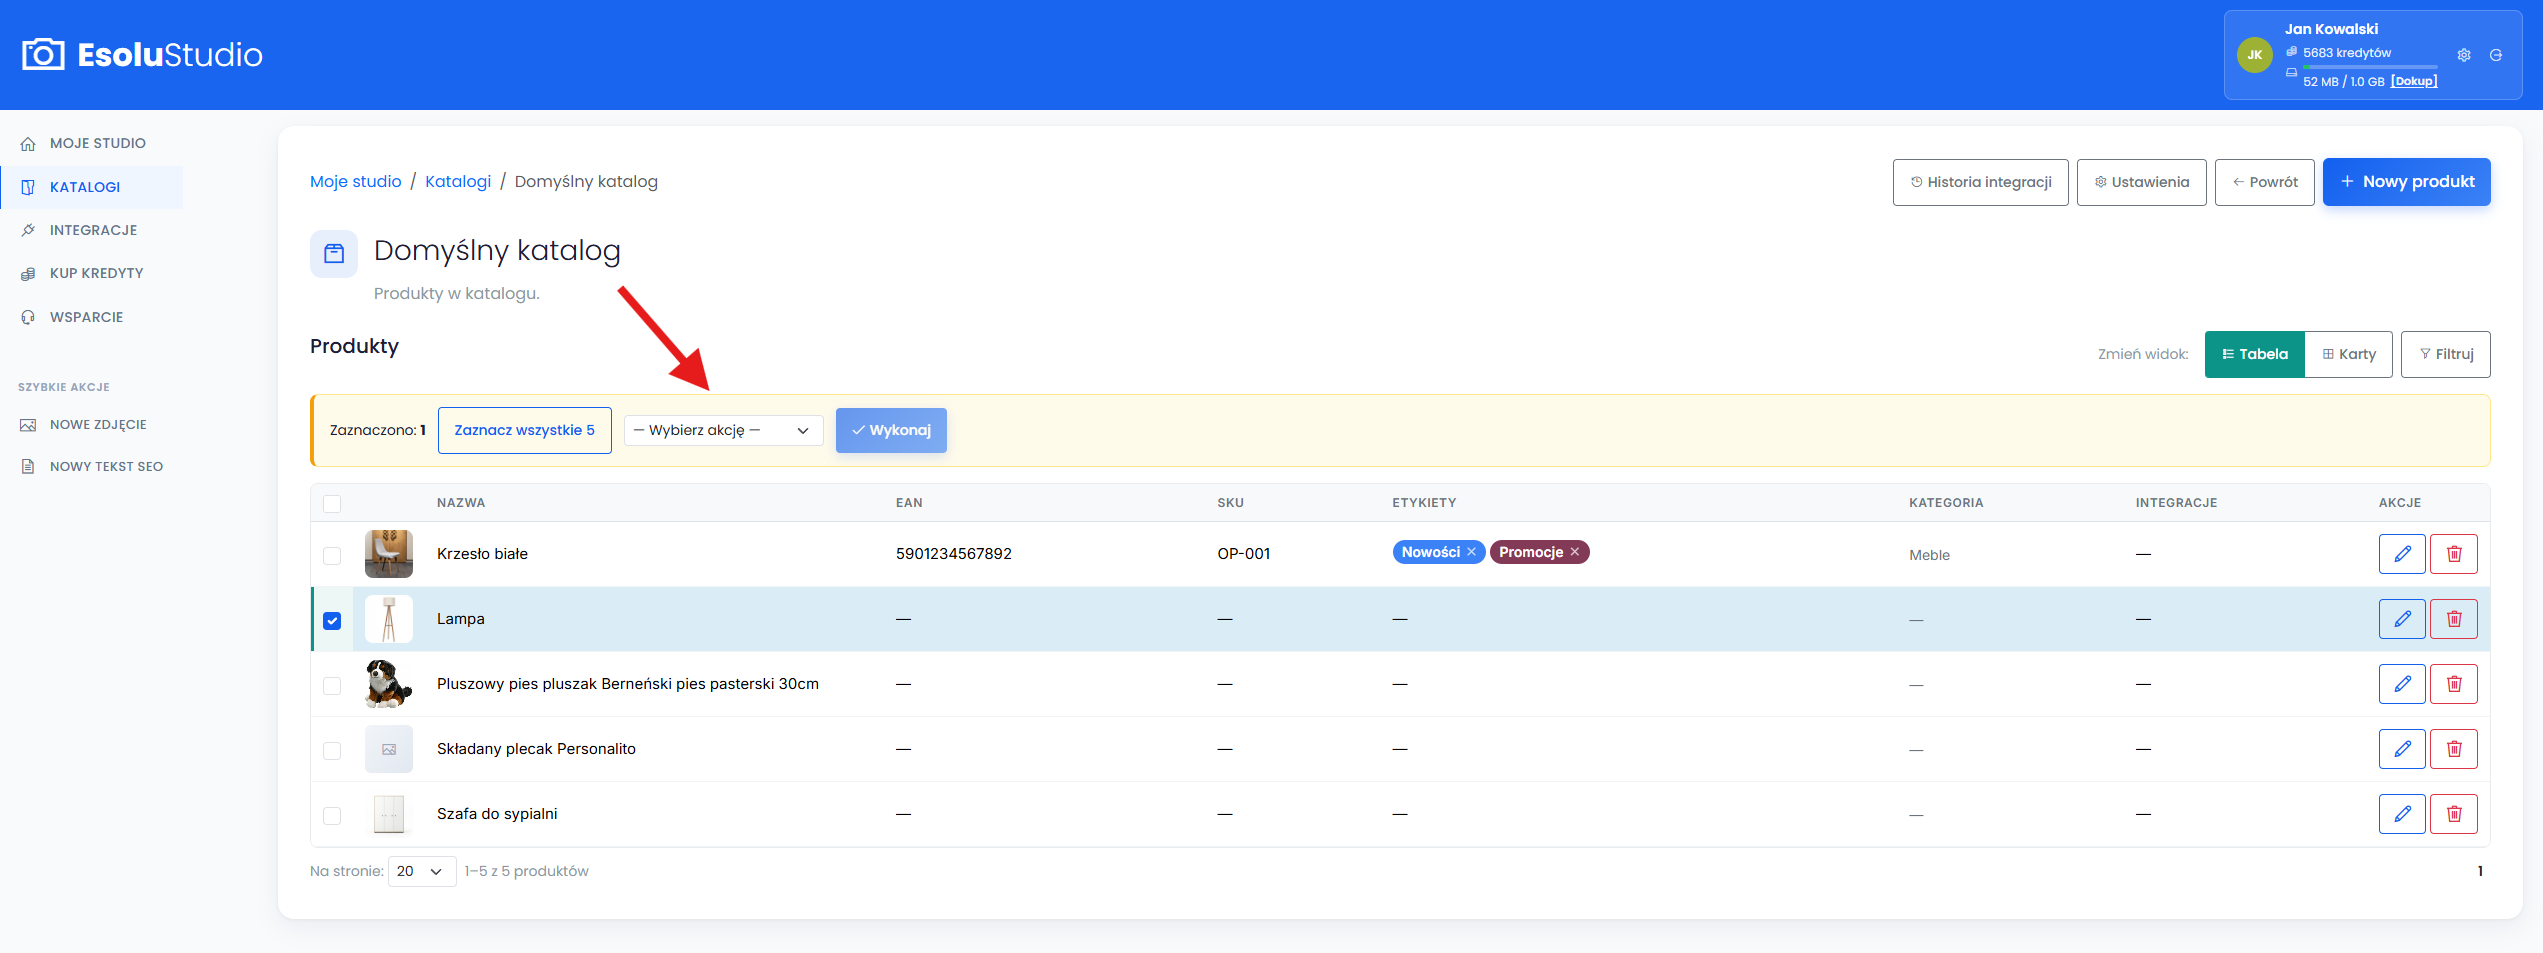The image size is (2543, 953).
Task: Click account settings gear icon in header
Action: coord(2464,55)
